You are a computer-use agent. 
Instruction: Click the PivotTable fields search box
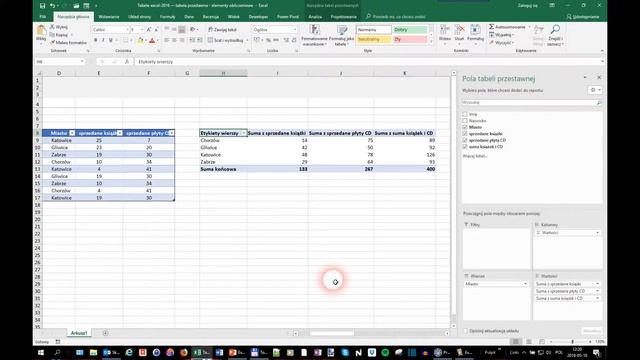pos(532,102)
